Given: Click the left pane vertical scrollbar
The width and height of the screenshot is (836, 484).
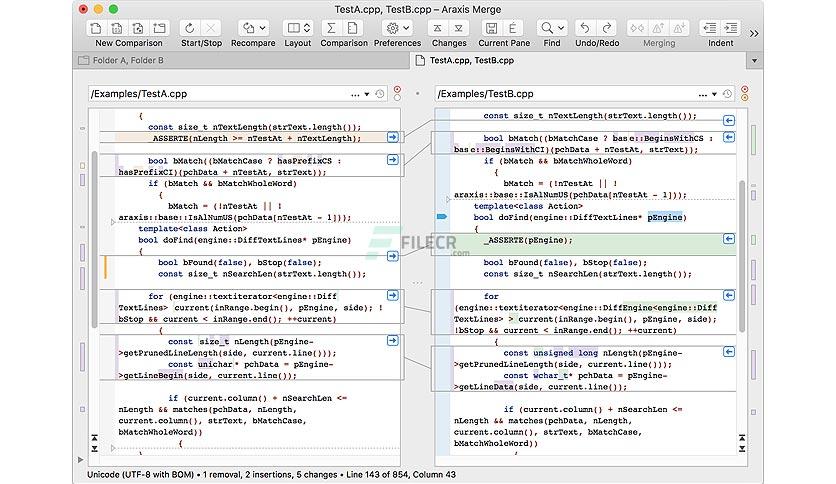Looking at the screenshot, I should tap(94, 239).
